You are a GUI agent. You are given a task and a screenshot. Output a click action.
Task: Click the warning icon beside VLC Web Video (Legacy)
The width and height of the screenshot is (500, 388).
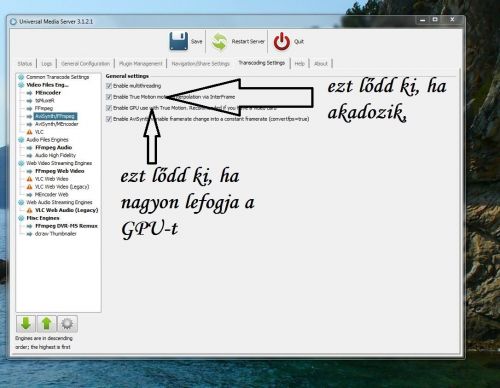point(29,187)
